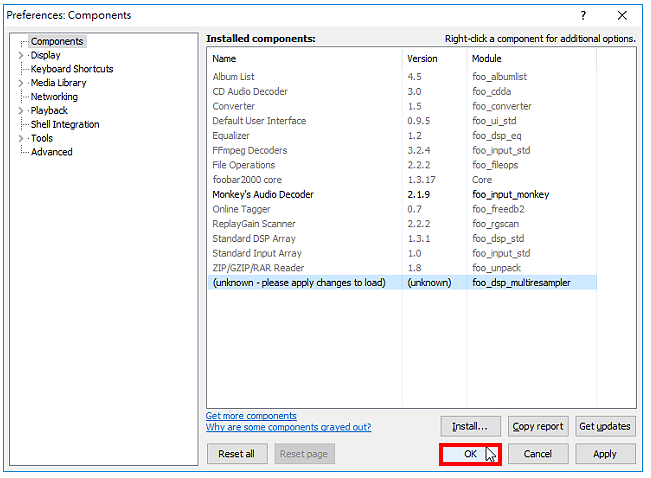Select the unknown pending component row

click(x=402, y=283)
